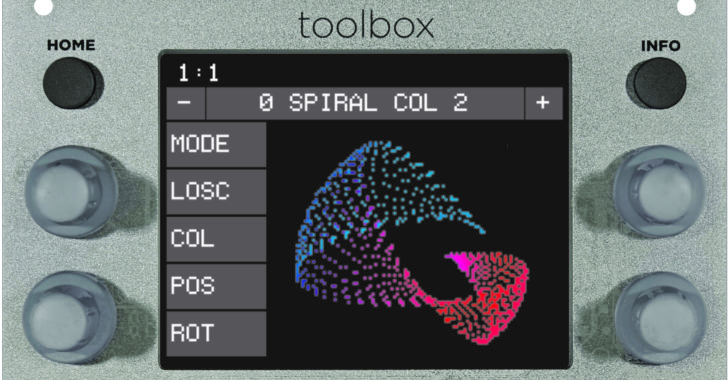
Task: Select the MODE menu entry
Action: pos(216,144)
